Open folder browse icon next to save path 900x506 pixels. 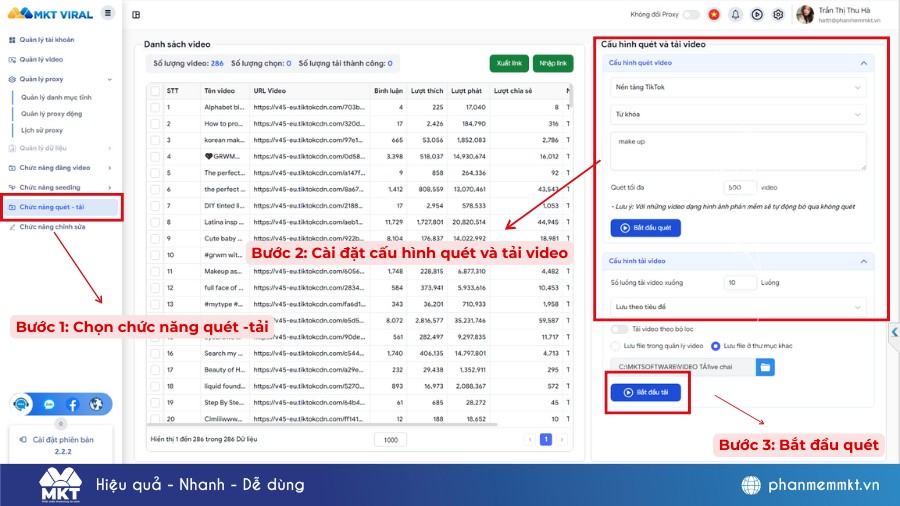click(x=765, y=367)
